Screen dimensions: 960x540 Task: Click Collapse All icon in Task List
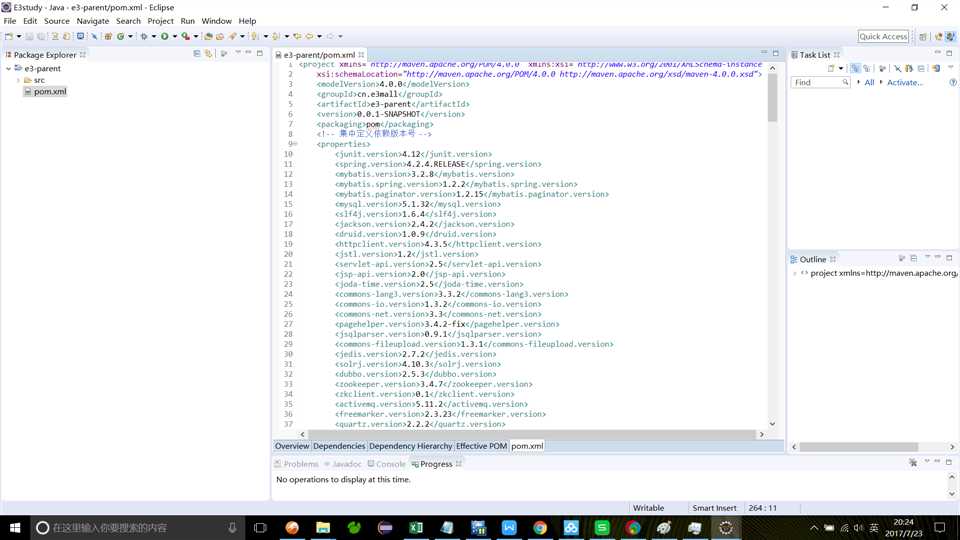[921, 68]
